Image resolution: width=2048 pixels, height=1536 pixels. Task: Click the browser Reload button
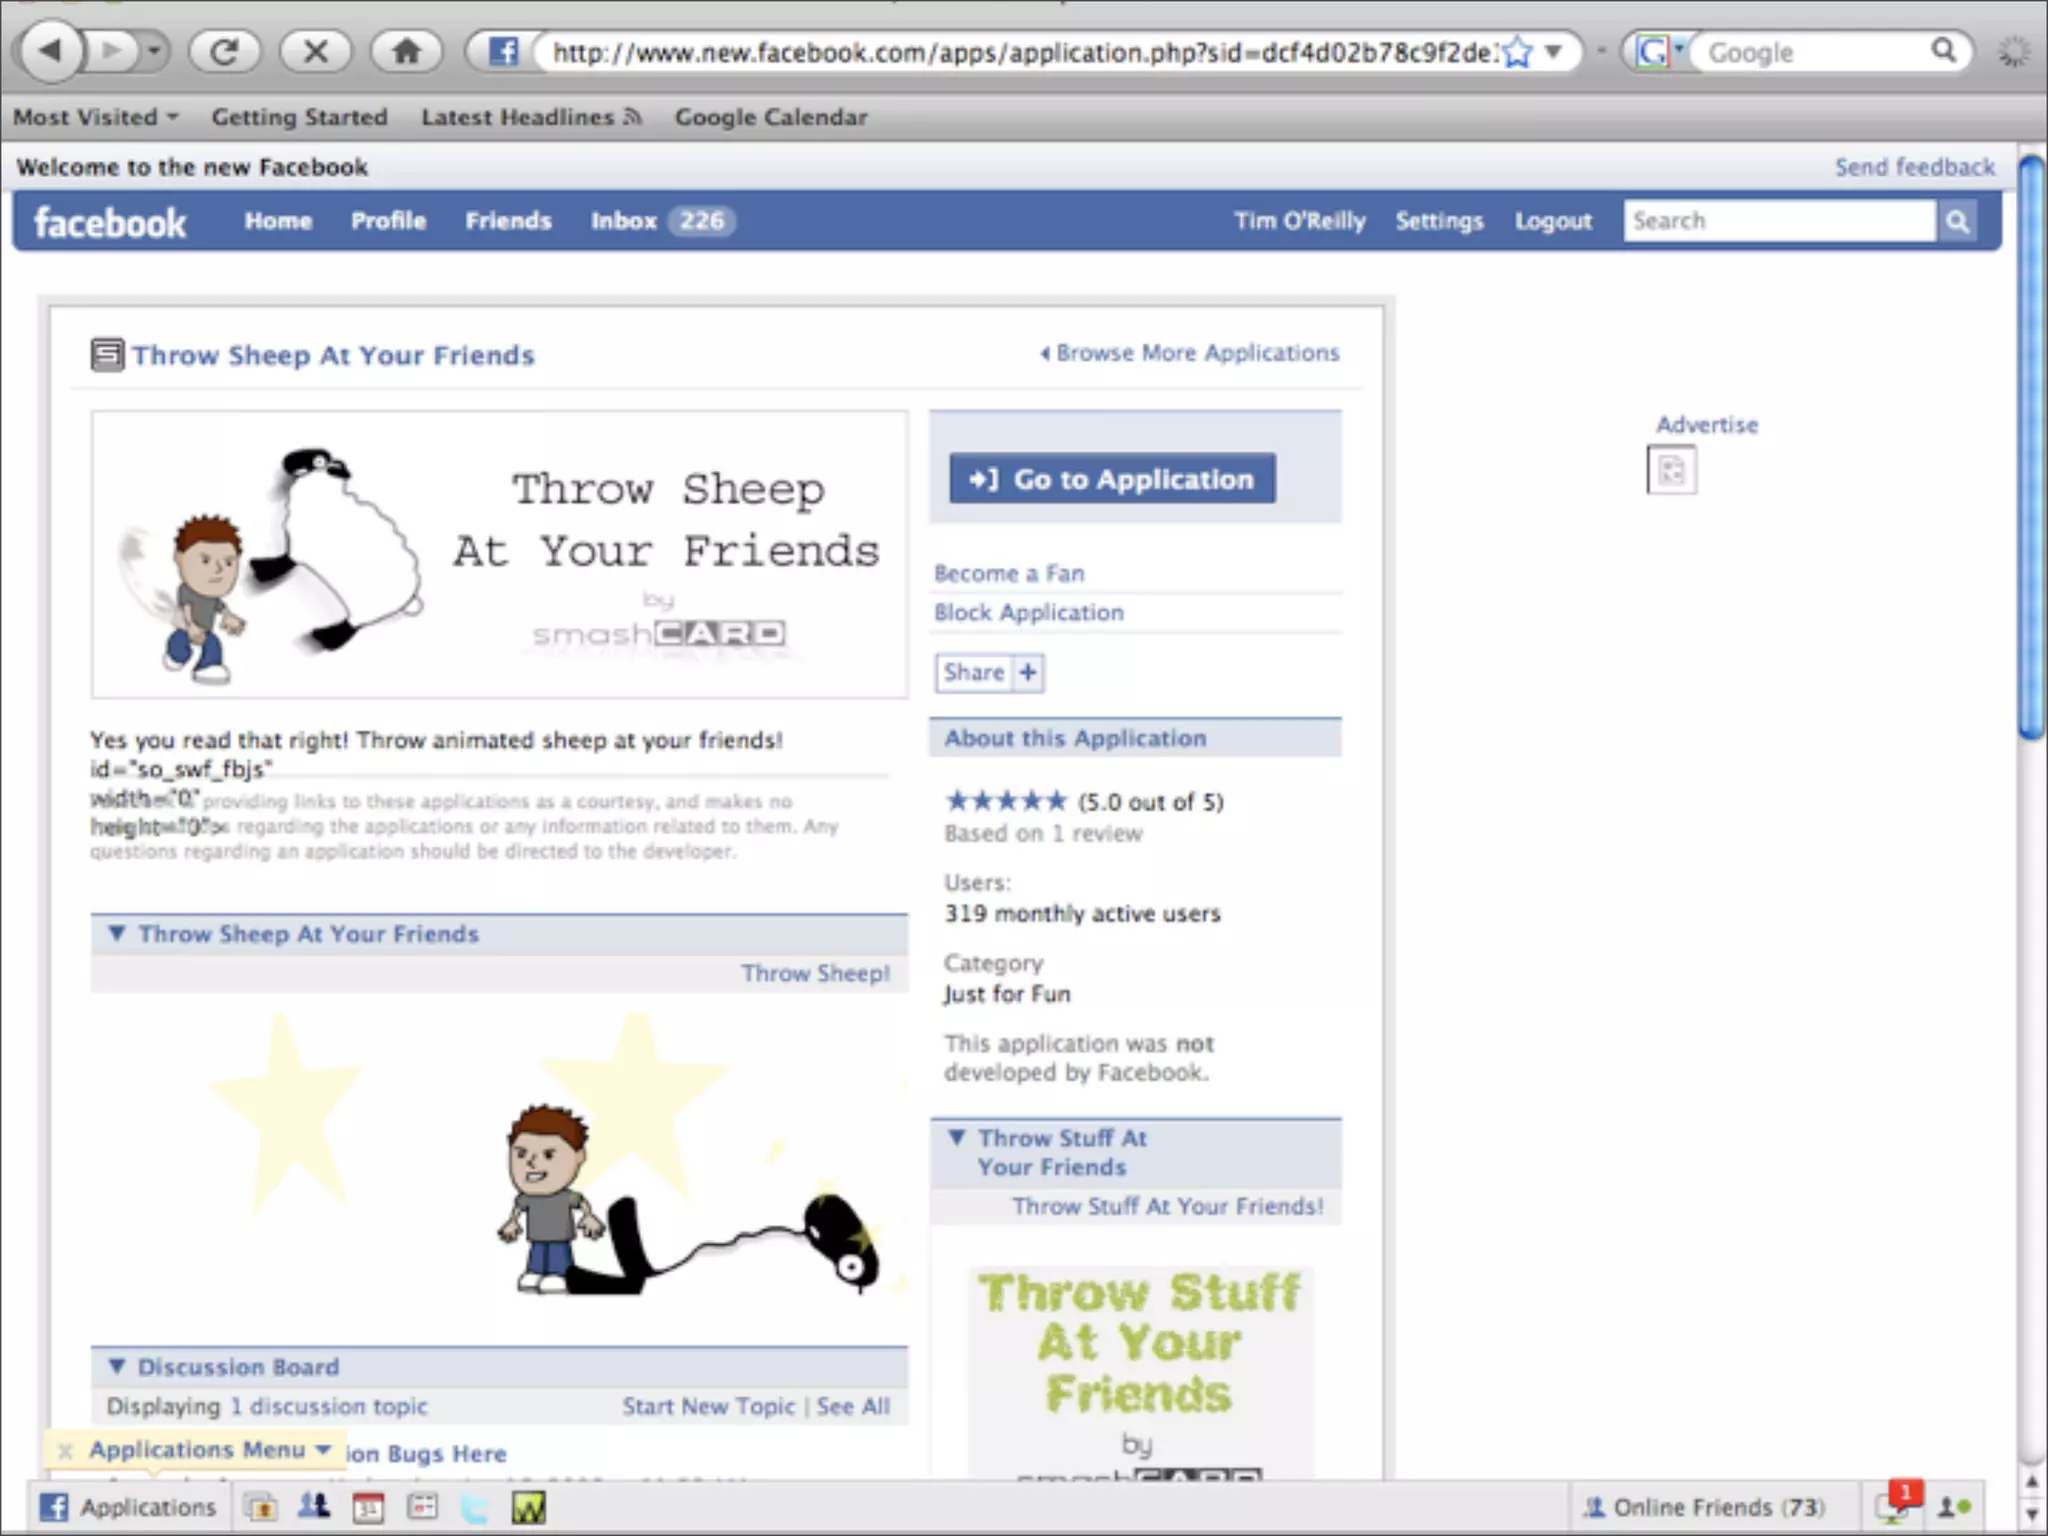(224, 51)
